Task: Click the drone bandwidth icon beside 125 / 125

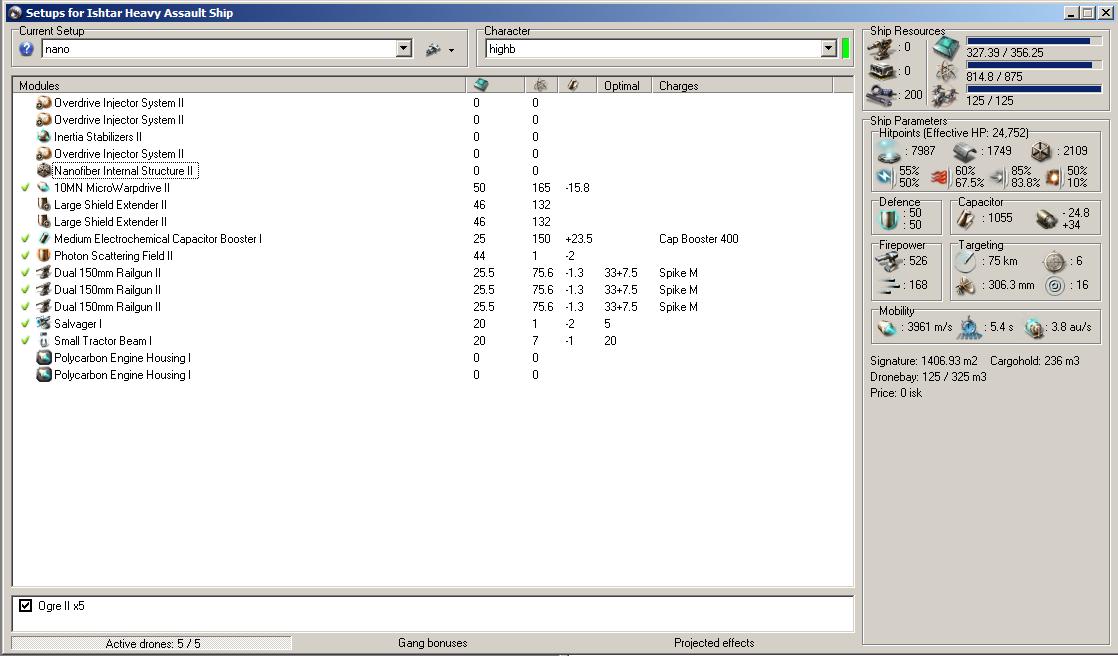Action: pos(946,96)
